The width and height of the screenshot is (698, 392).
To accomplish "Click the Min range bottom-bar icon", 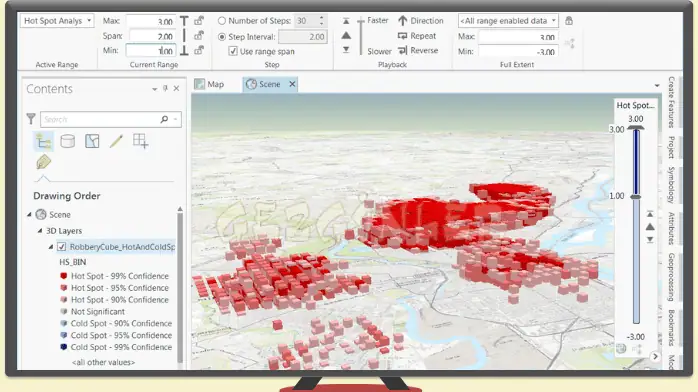I will 184,50.
